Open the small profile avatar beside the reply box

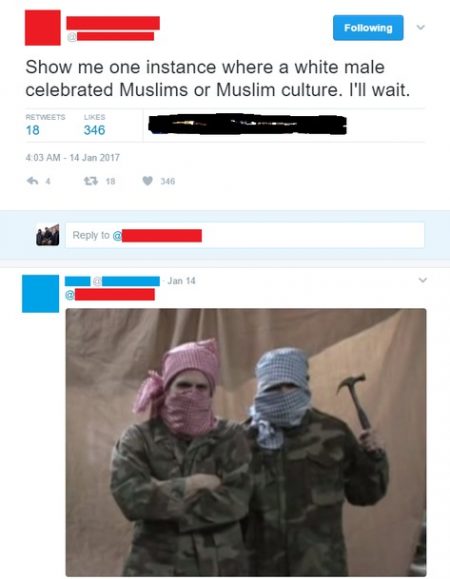[48, 235]
